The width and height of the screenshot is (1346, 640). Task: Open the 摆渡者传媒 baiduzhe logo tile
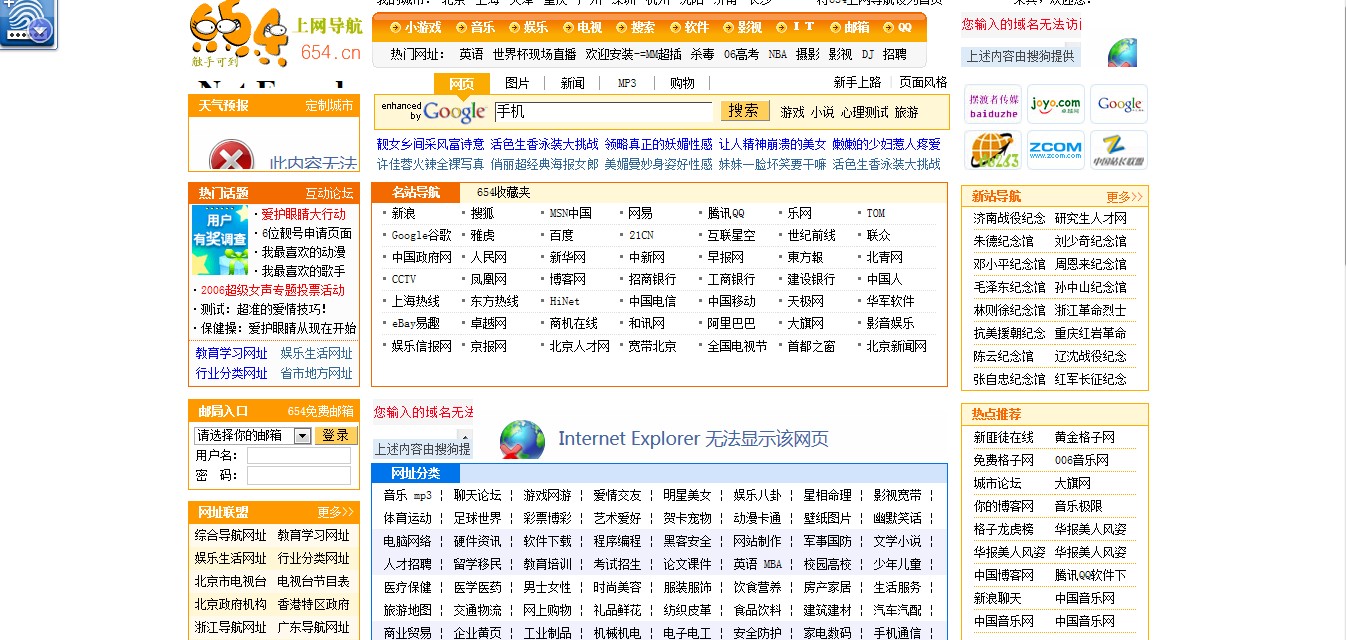pyautogui.click(x=993, y=105)
